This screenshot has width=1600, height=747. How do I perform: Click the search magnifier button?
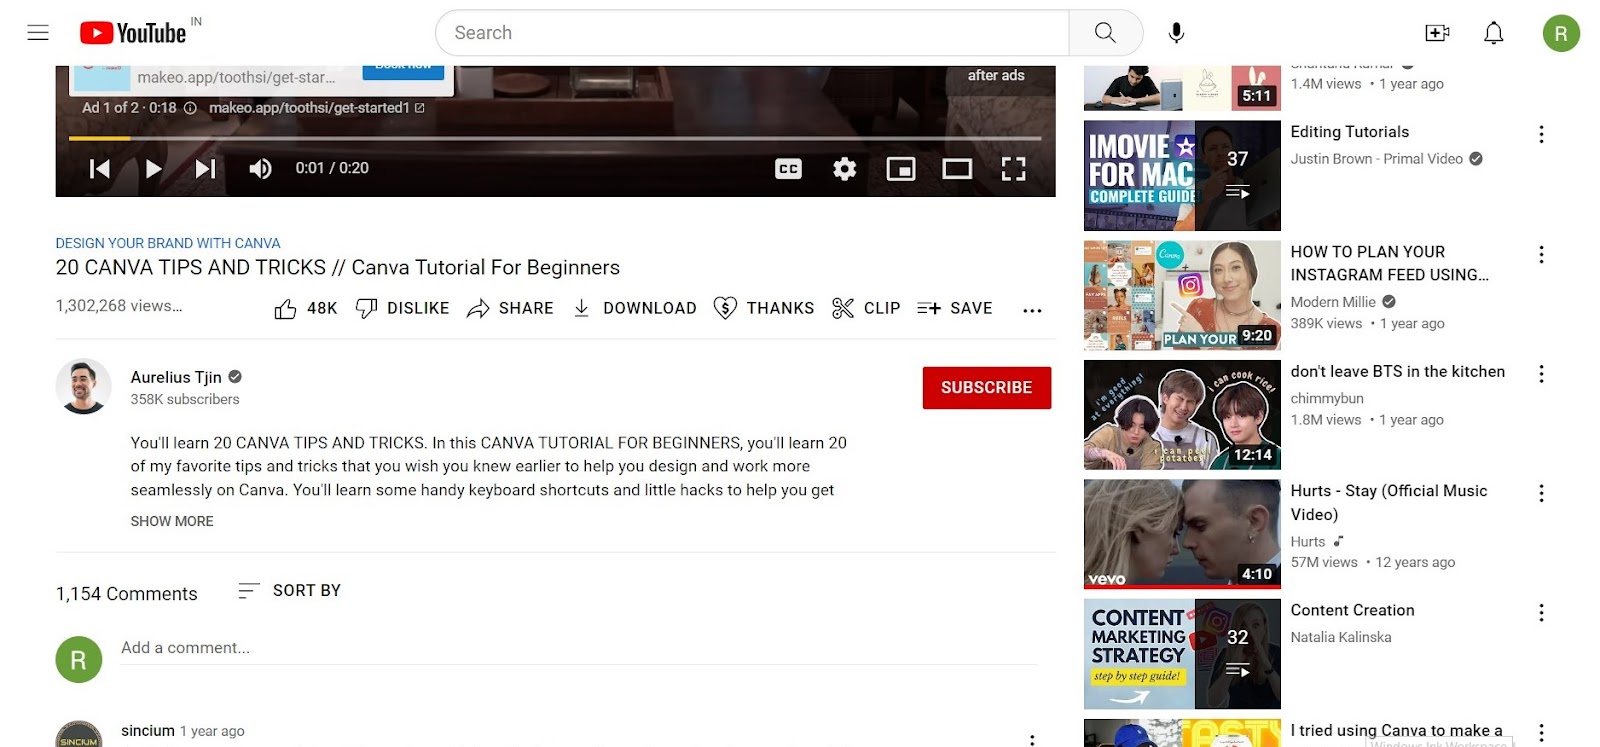click(x=1105, y=33)
